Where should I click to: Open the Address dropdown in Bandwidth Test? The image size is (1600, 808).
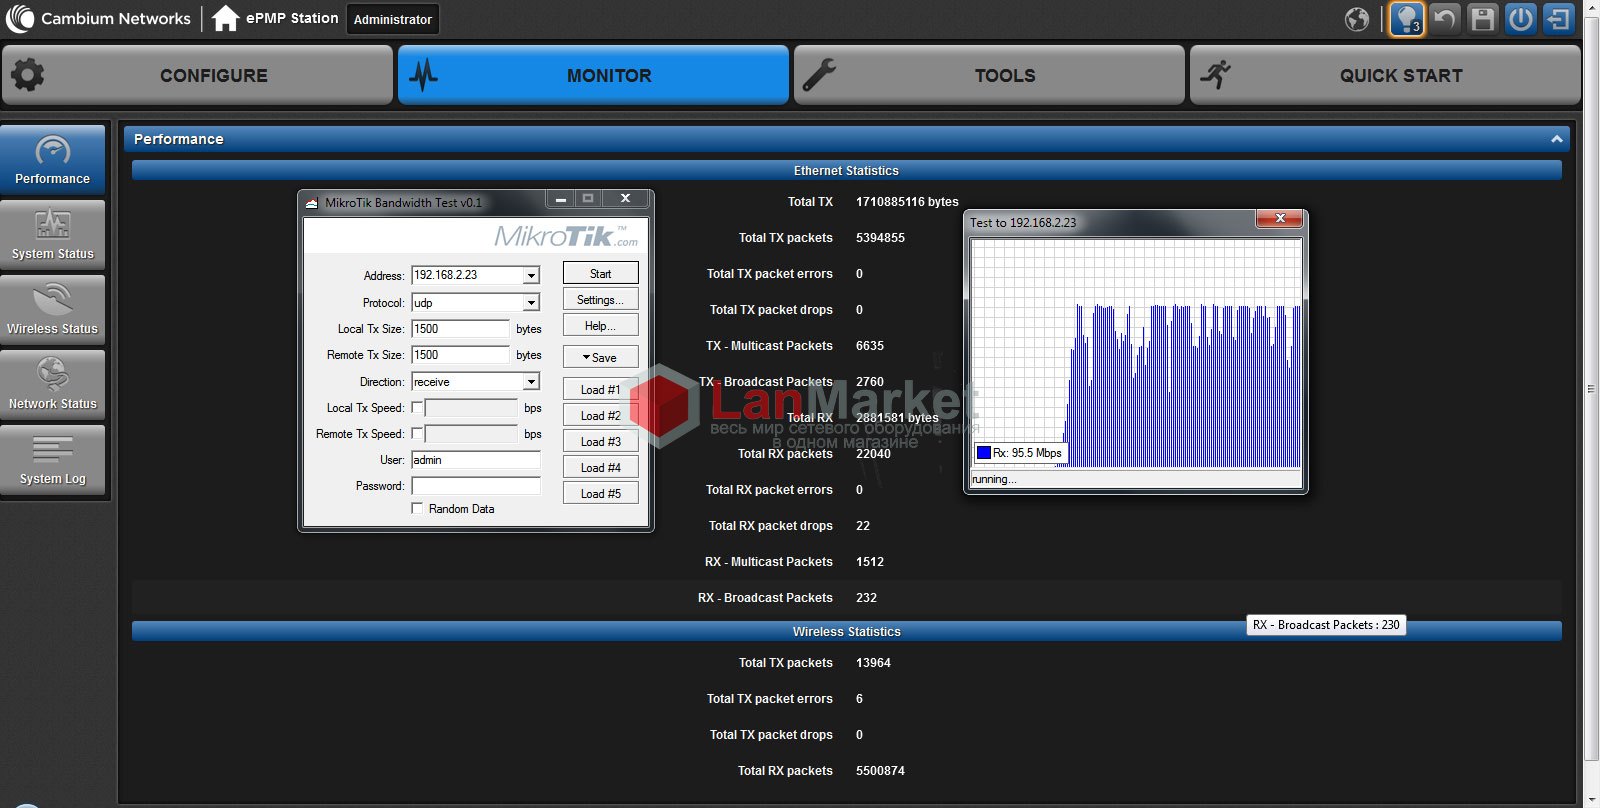531,275
